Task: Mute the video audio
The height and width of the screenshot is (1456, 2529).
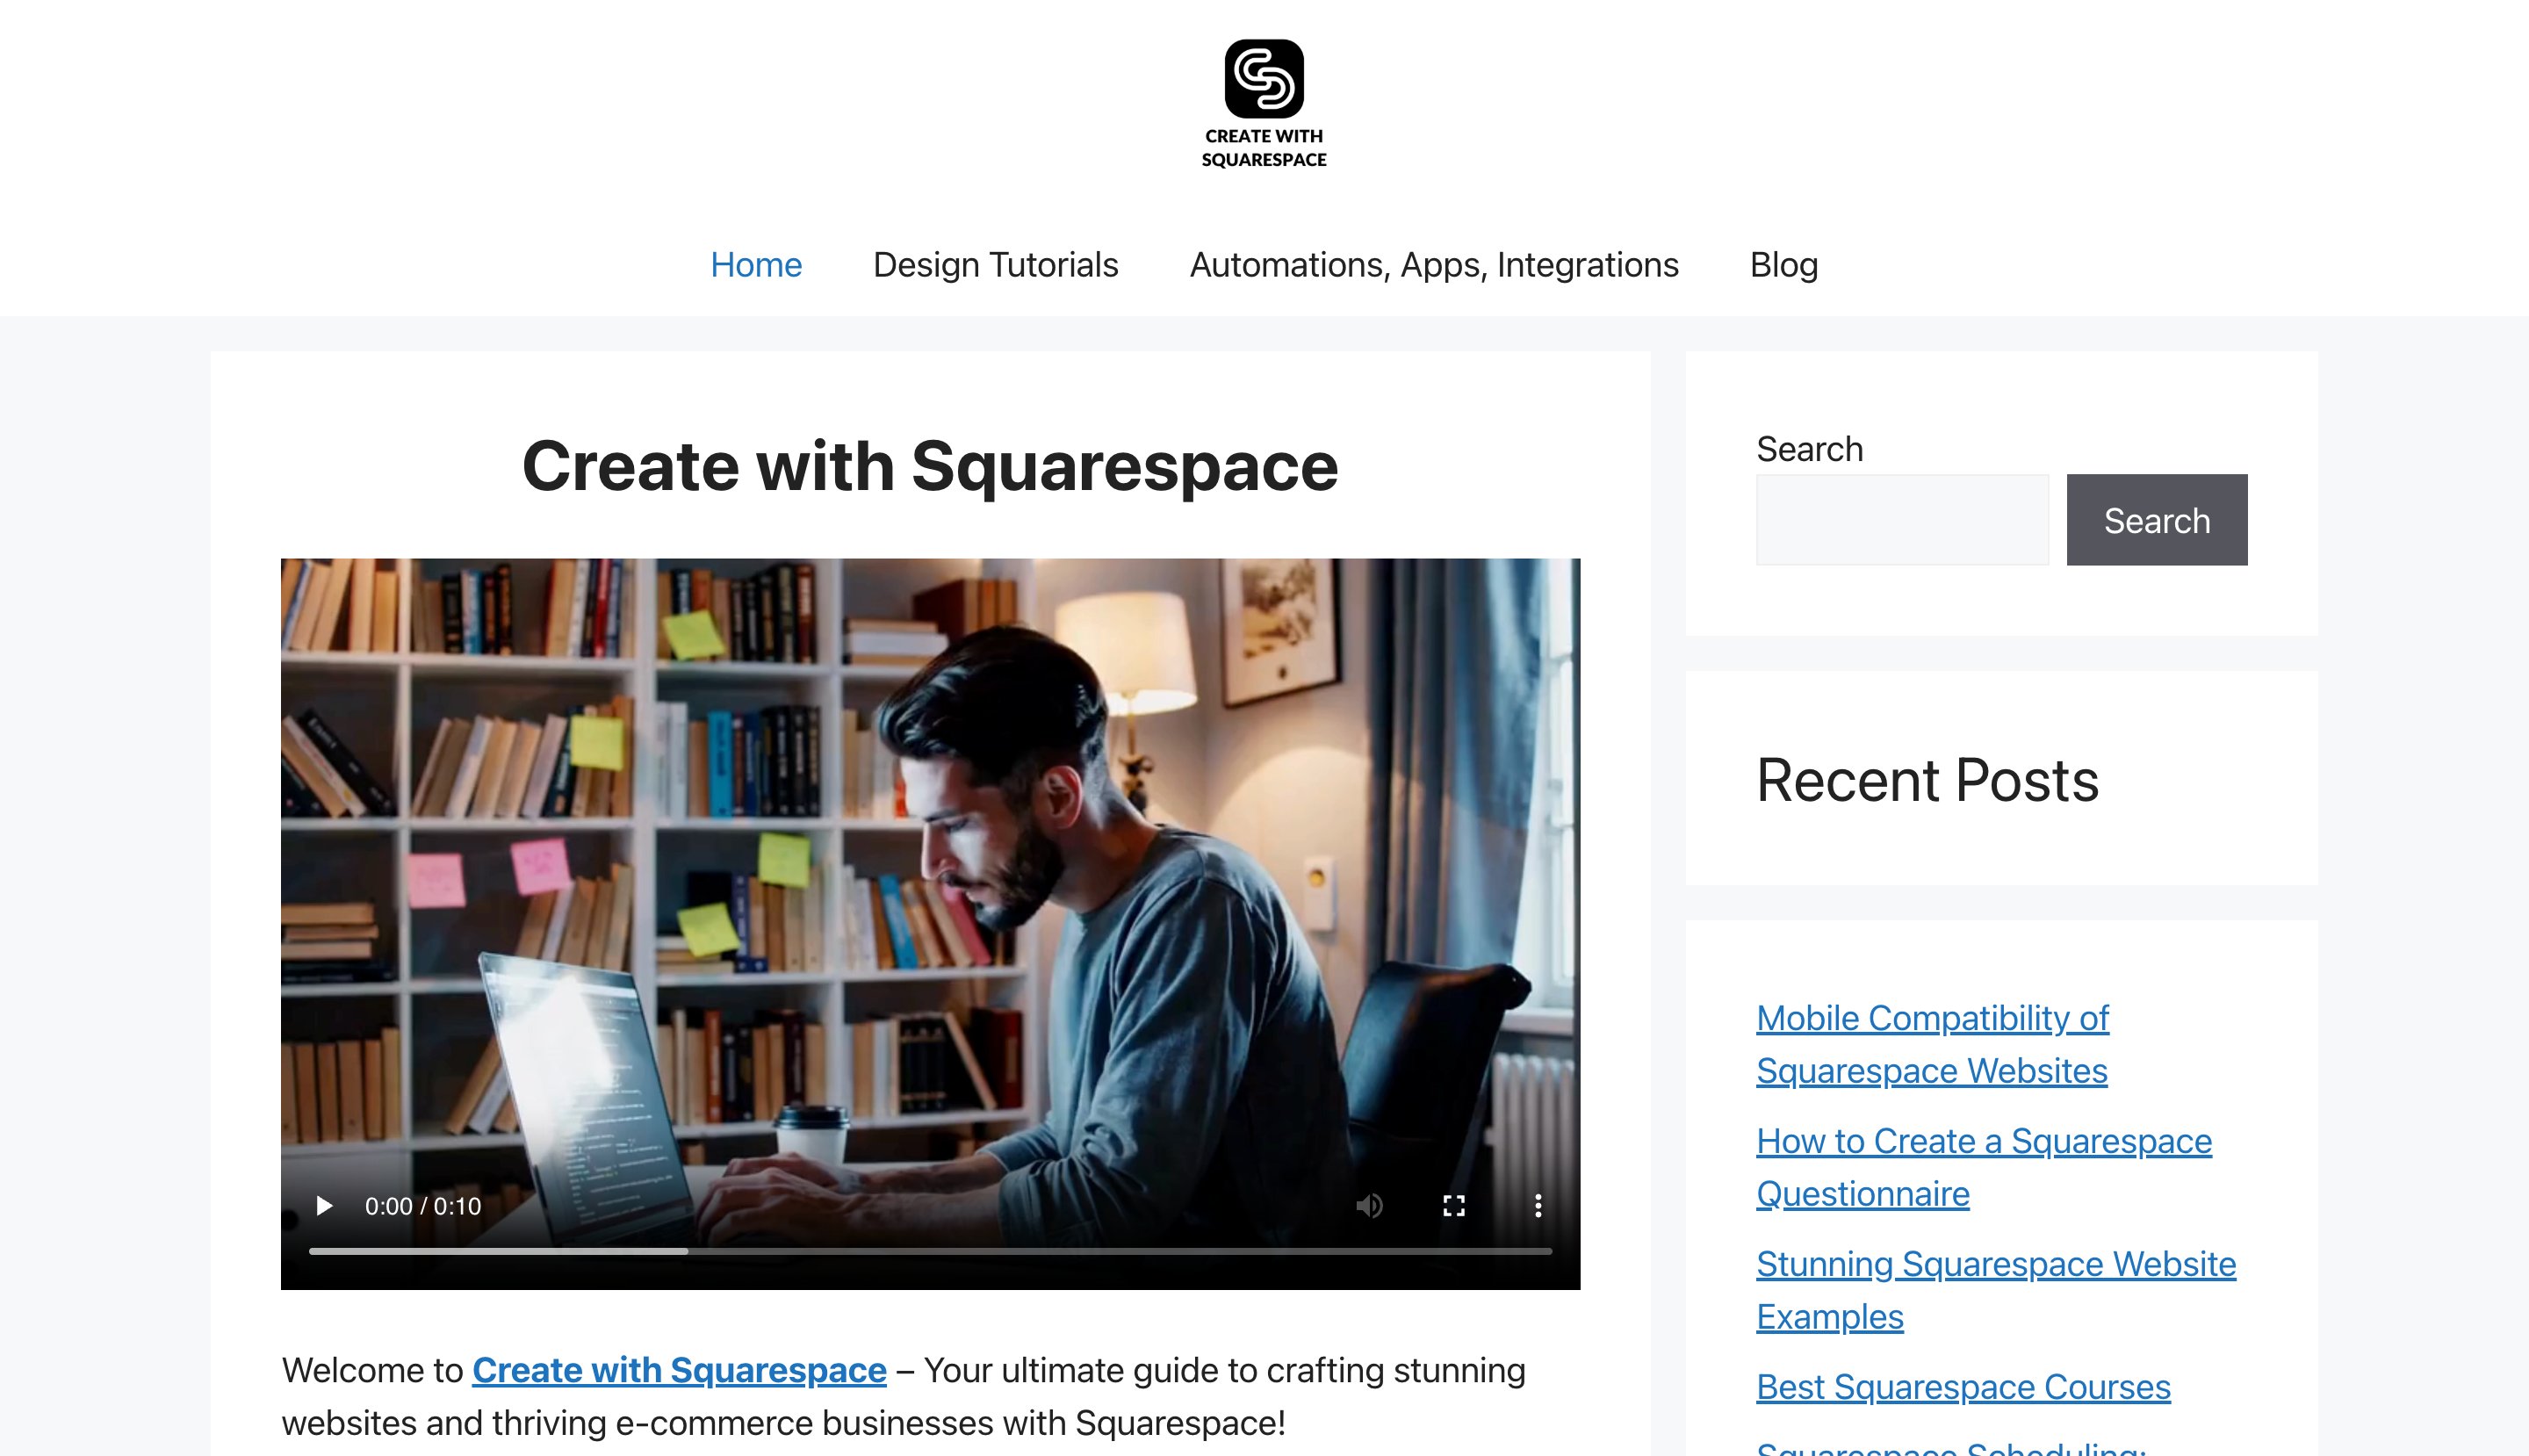Action: coord(1370,1205)
